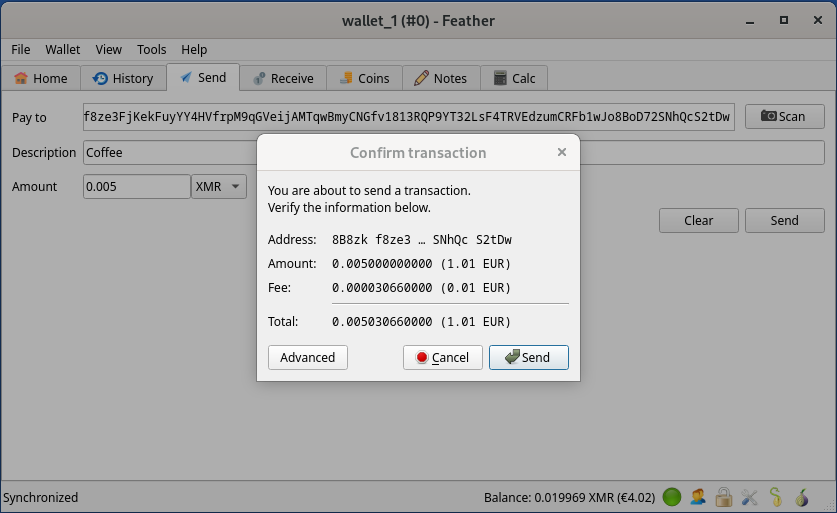
Task: Click the Pay to address field
Action: point(408,117)
